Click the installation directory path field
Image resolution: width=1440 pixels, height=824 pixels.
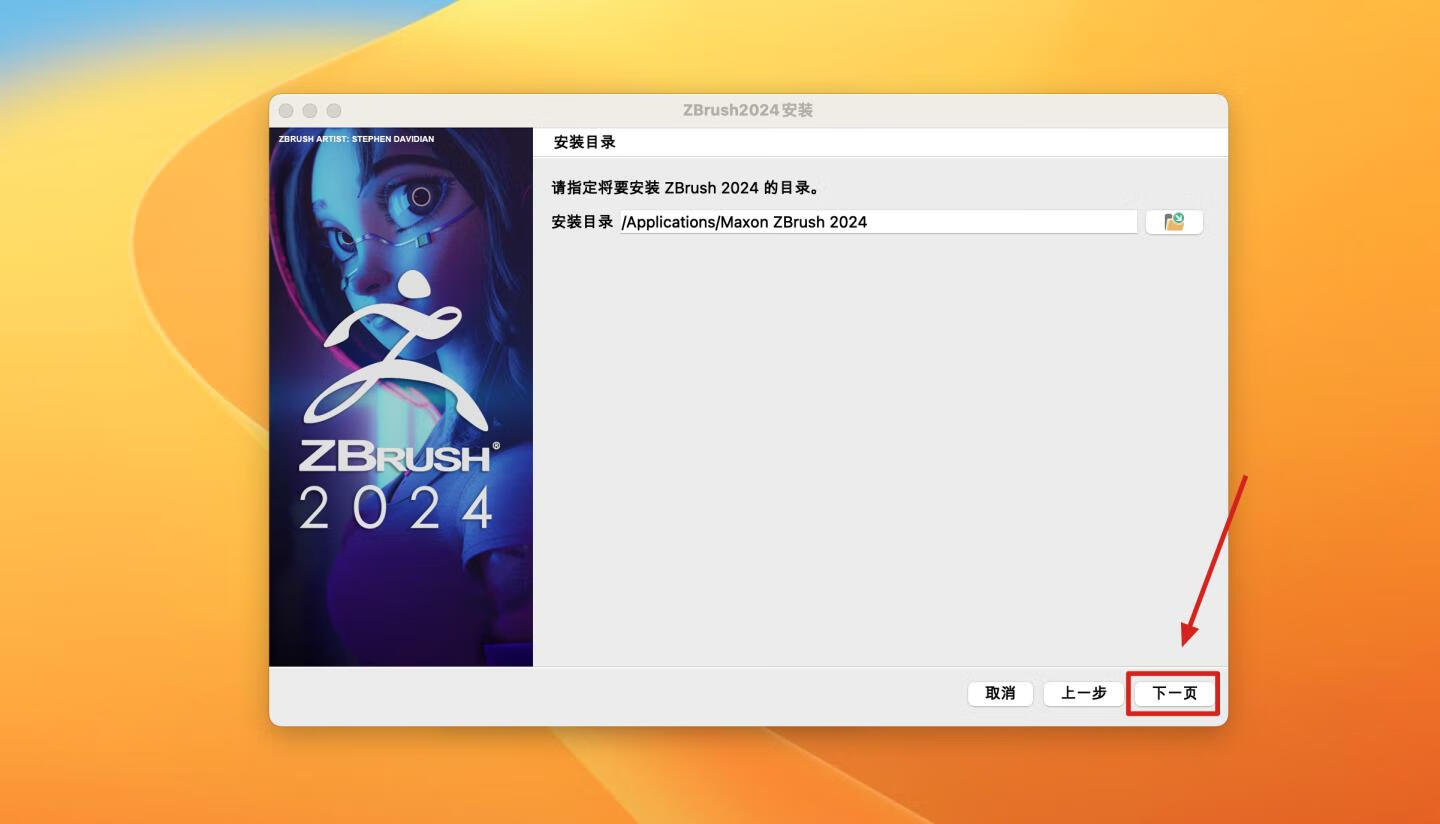[x=878, y=222]
